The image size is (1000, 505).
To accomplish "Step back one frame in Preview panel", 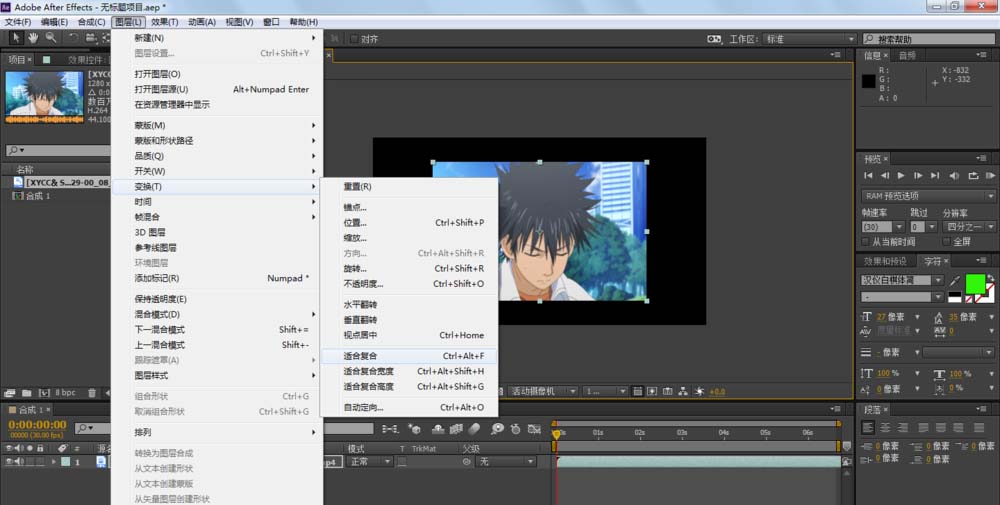I will [x=885, y=175].
